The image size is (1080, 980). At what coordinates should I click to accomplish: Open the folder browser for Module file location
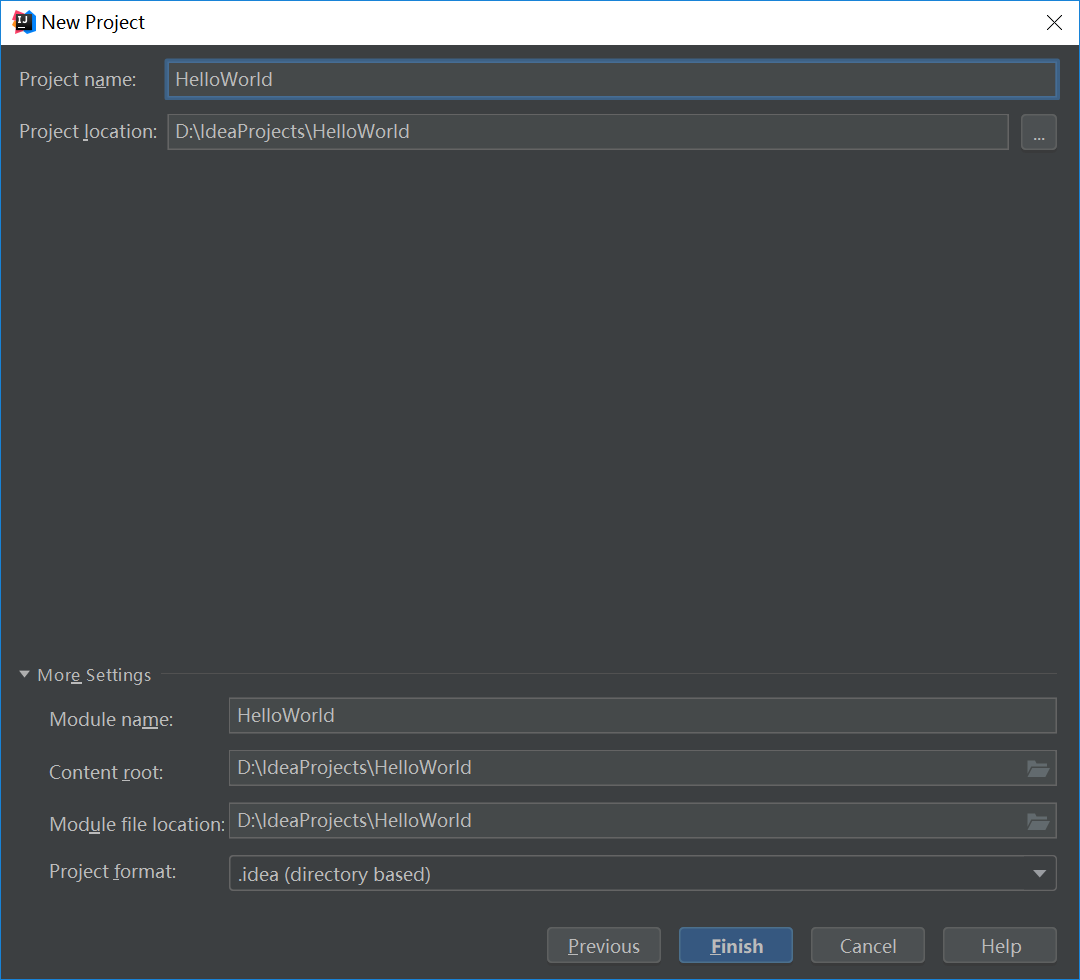[1037, 821]
